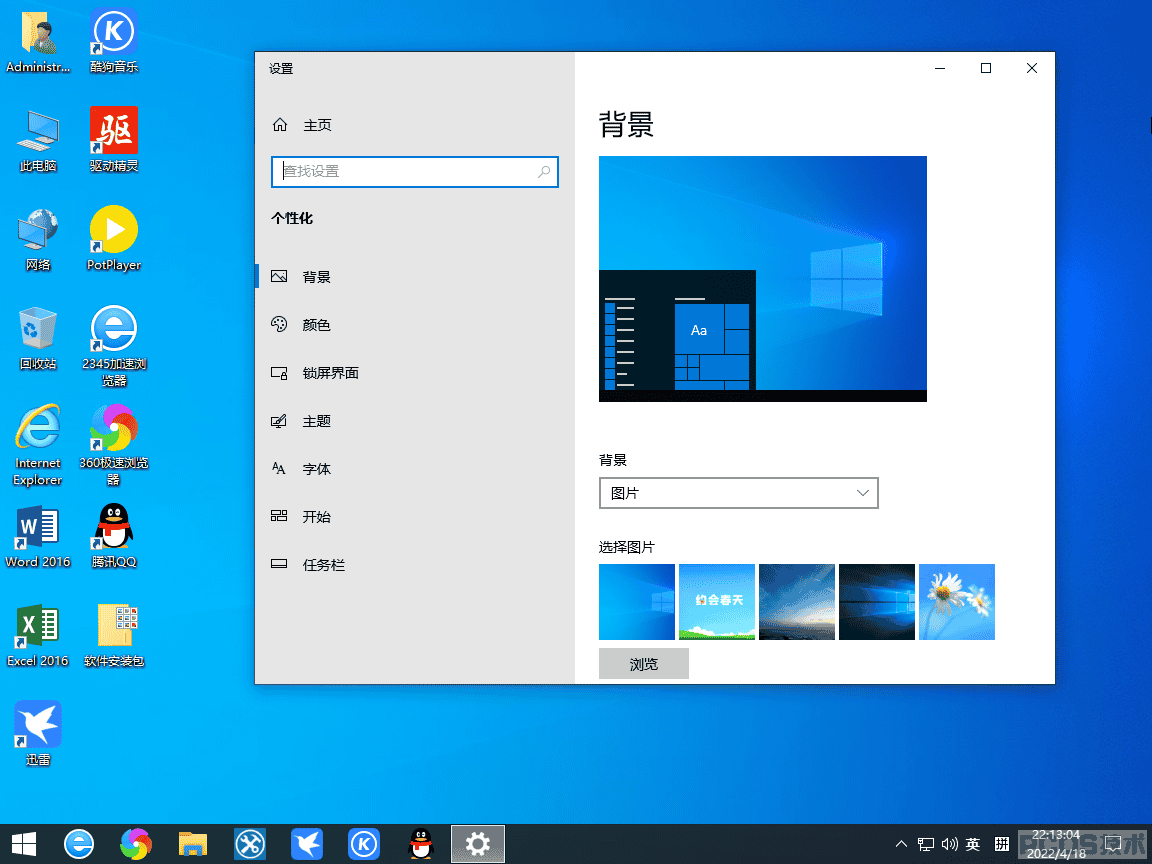Open the 开始 settings page
Viewport: 1152px width, 864px height.
(x=414, y=516)
